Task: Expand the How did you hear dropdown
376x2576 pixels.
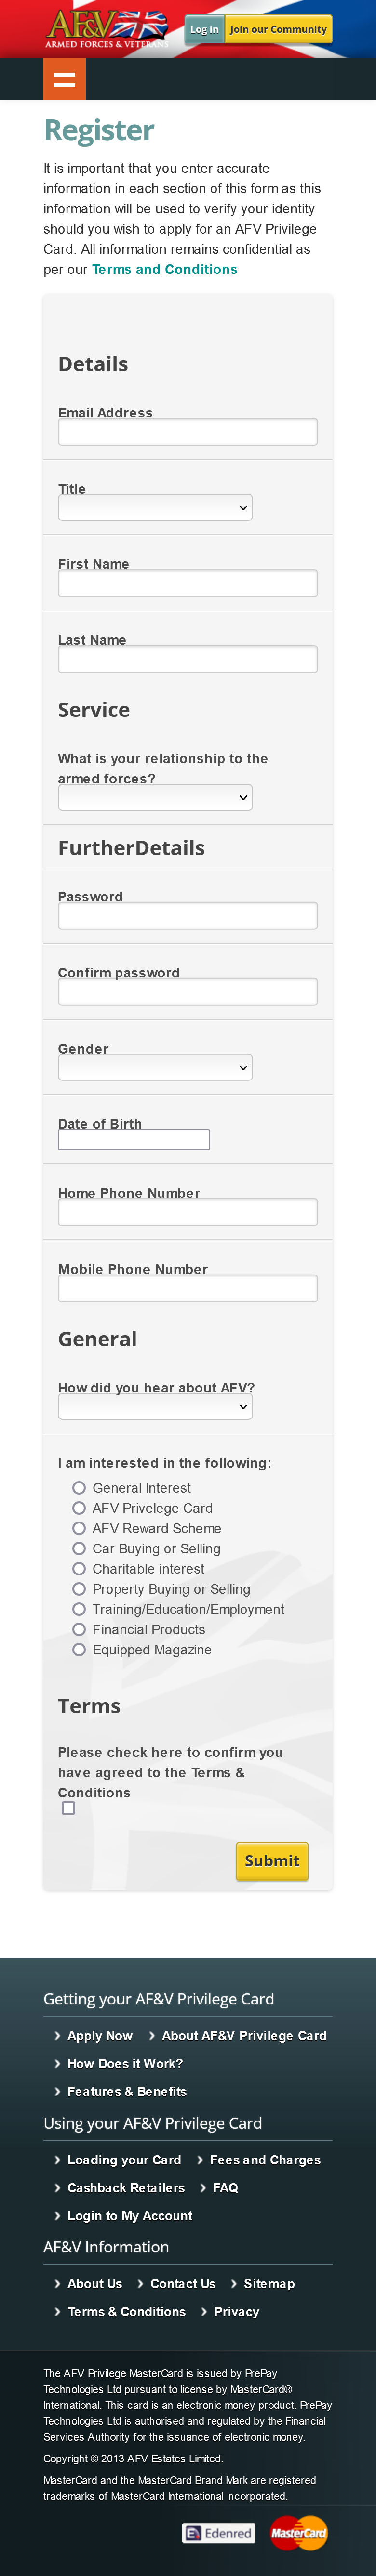Action: pos(155,1407)
